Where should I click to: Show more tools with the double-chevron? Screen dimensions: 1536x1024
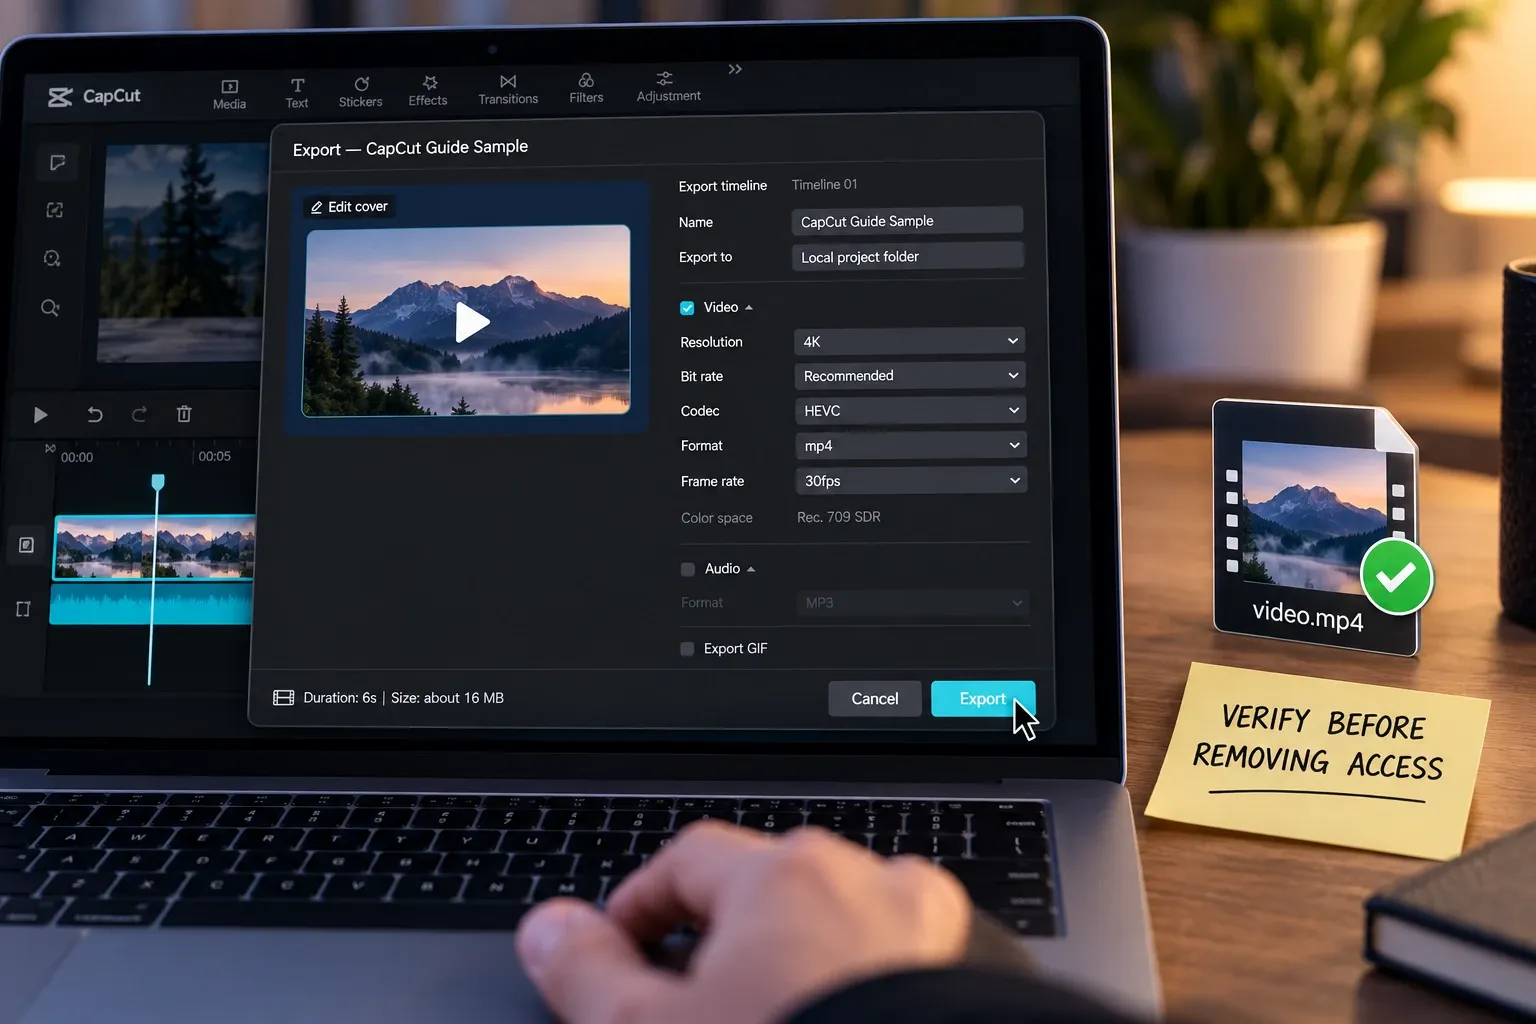point(735,69)
